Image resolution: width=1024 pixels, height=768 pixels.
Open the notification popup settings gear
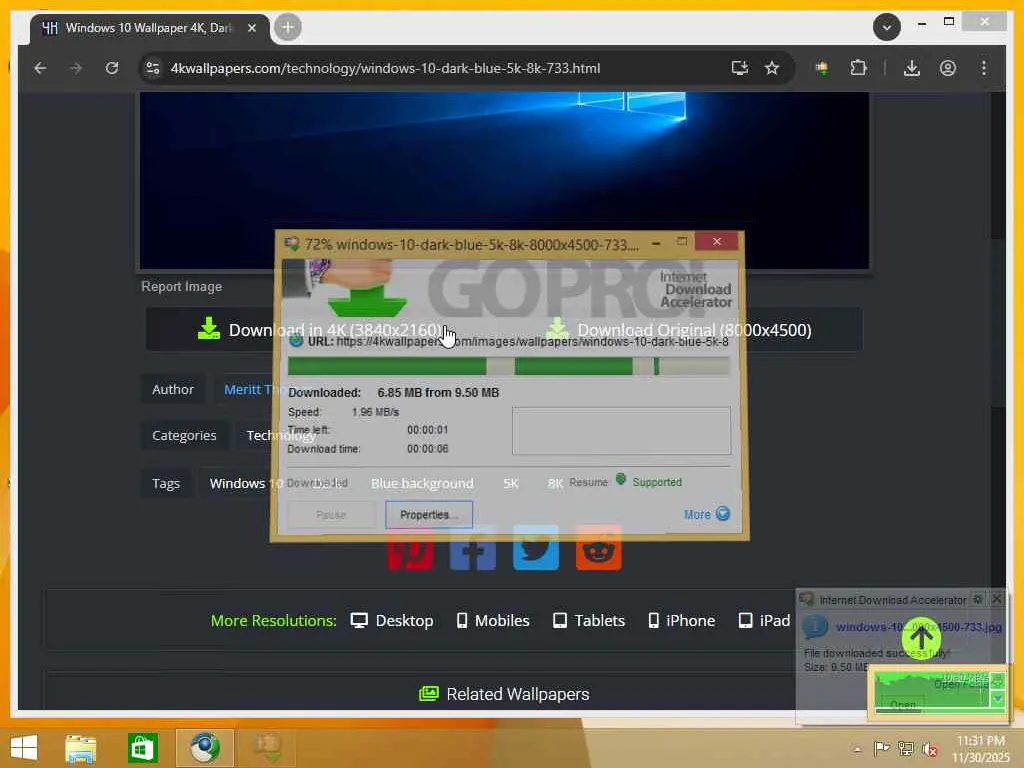[x=978, y=599]
